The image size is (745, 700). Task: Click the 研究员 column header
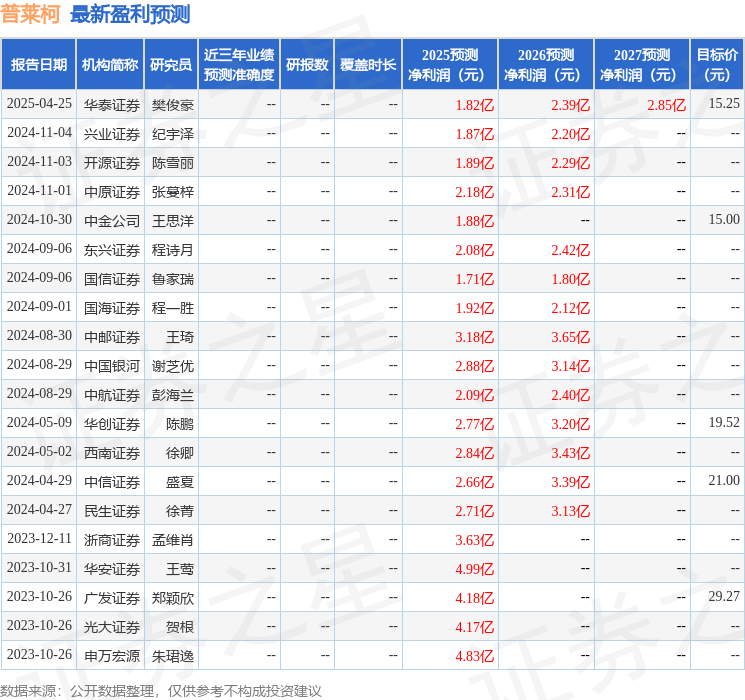pyautogui.click(x=171, y=65)
